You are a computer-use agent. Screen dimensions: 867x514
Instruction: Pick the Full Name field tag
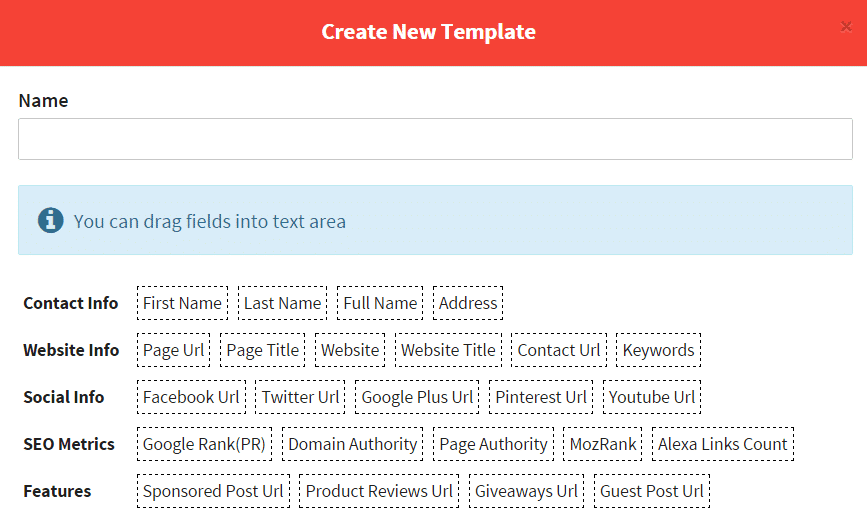(380, 303)
